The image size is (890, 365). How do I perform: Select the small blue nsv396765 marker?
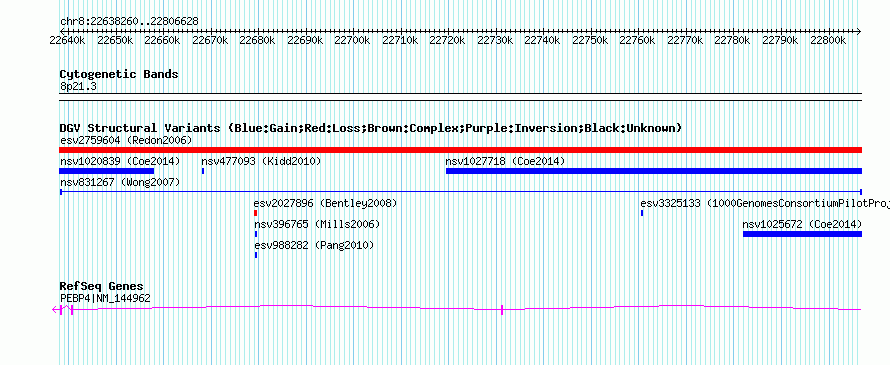tap(255, 234)
